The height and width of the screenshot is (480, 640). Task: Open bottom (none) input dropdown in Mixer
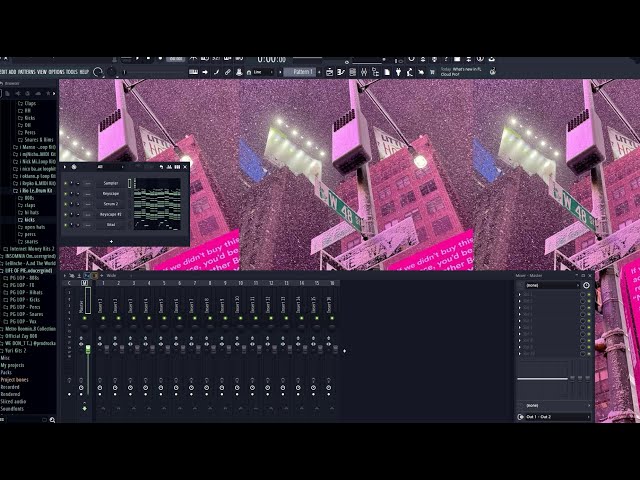tap(558, 405)
